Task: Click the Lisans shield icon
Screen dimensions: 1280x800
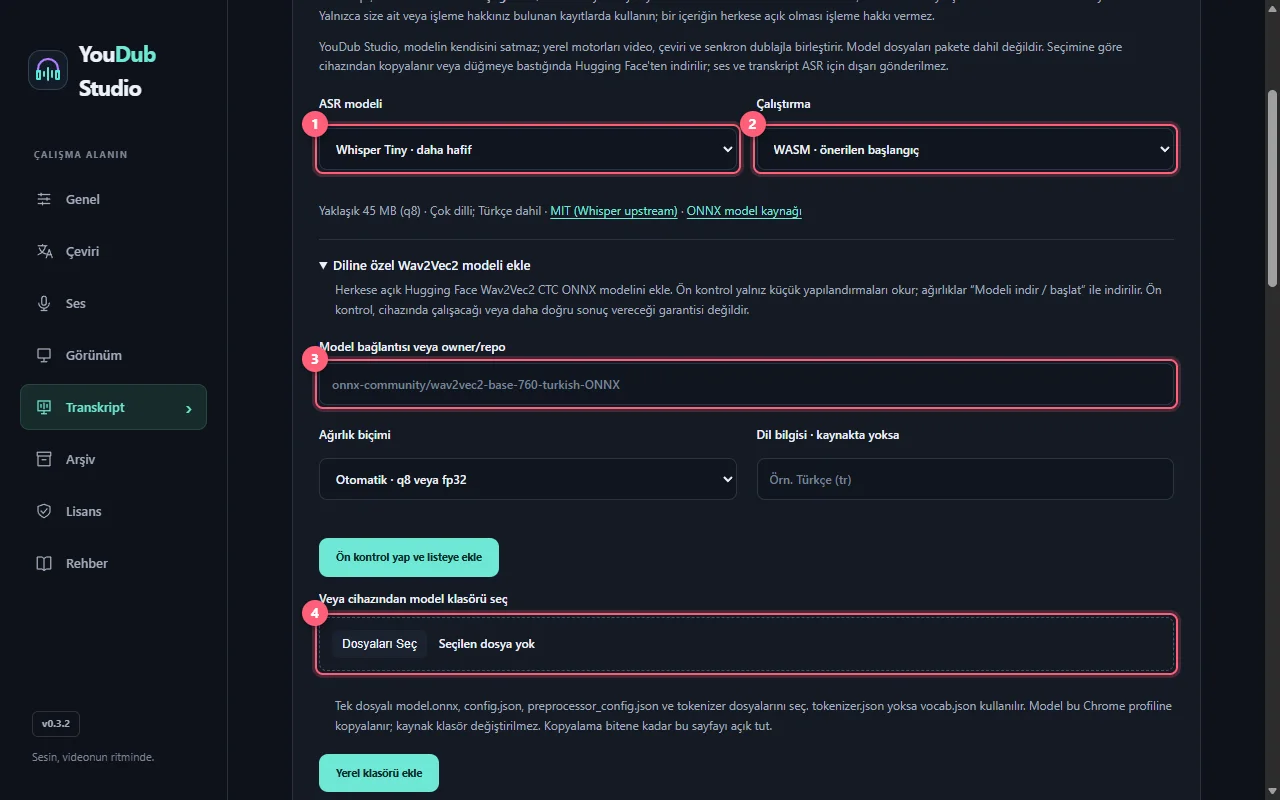Action: point(44,511)
